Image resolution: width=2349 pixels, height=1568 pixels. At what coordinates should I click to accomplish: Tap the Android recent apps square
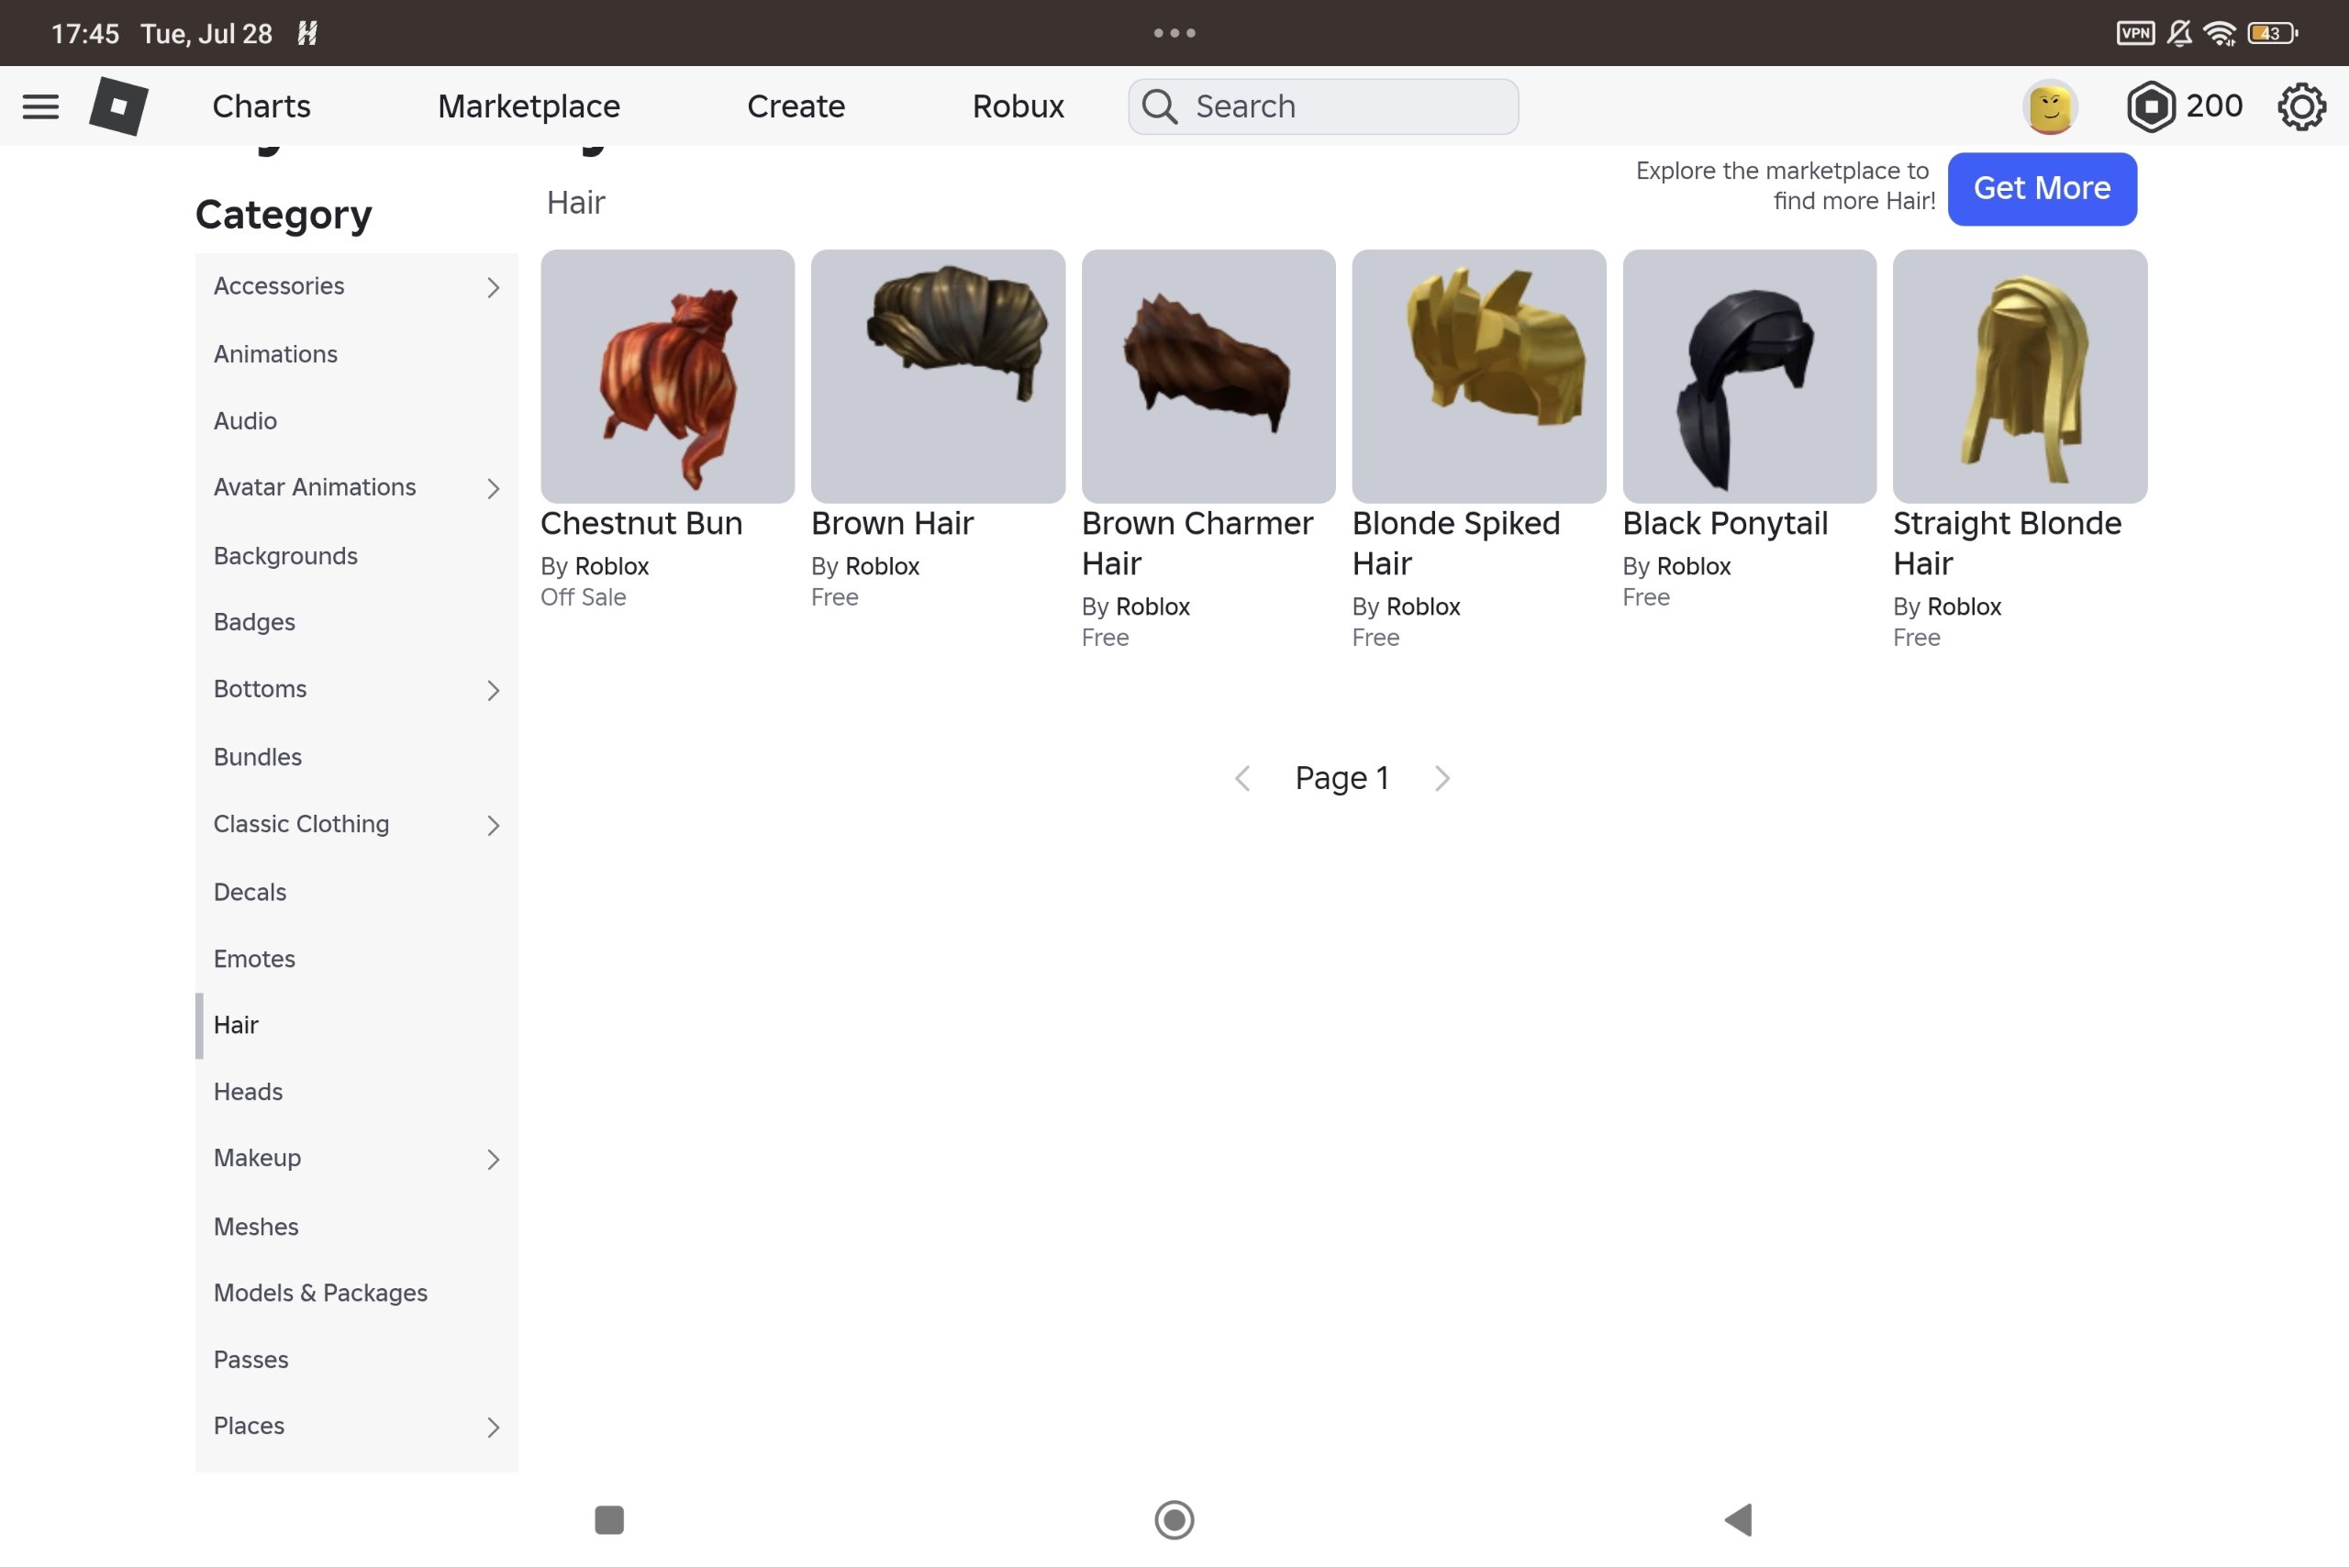[x=609, y=1519]
